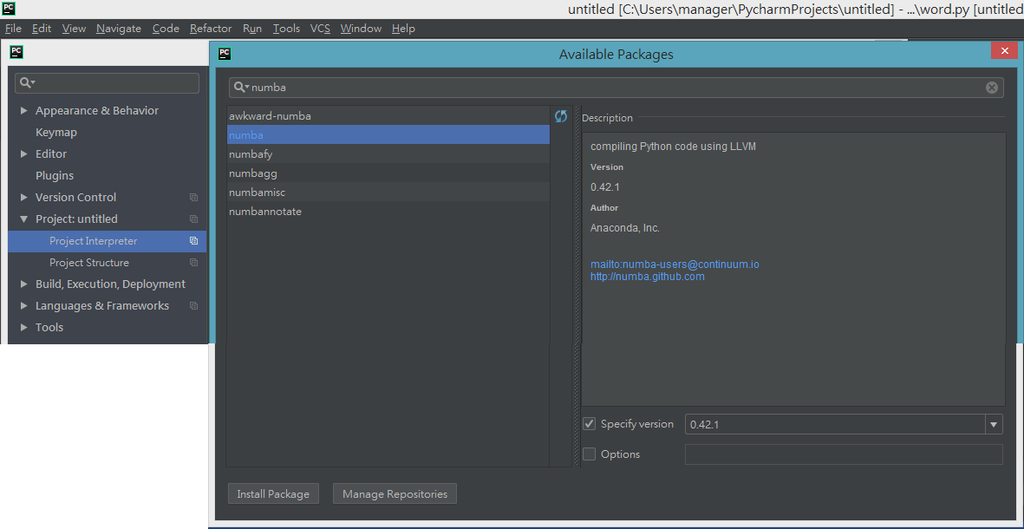Click the PyCharm icon in main title bar
This screenshot has width=1024, height=529.
tap(8, 9)
